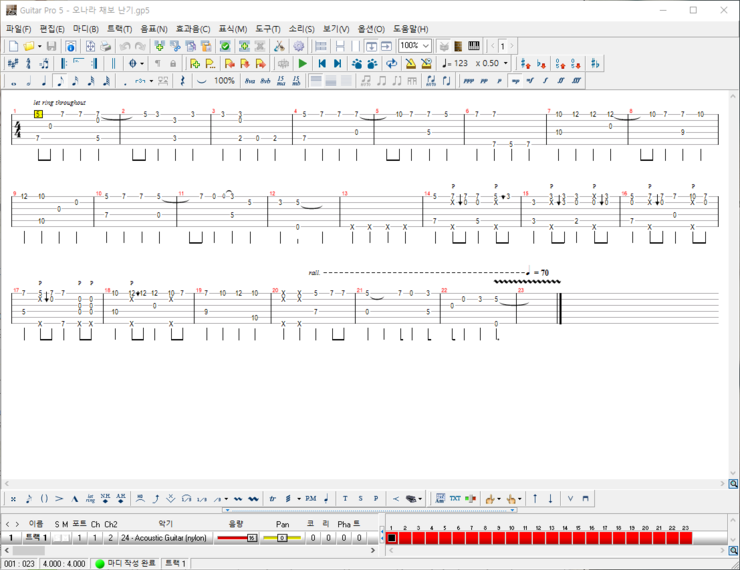Open preferences using the gear icon
Screen dimensions: 740x570
click(x=298, y=46)
